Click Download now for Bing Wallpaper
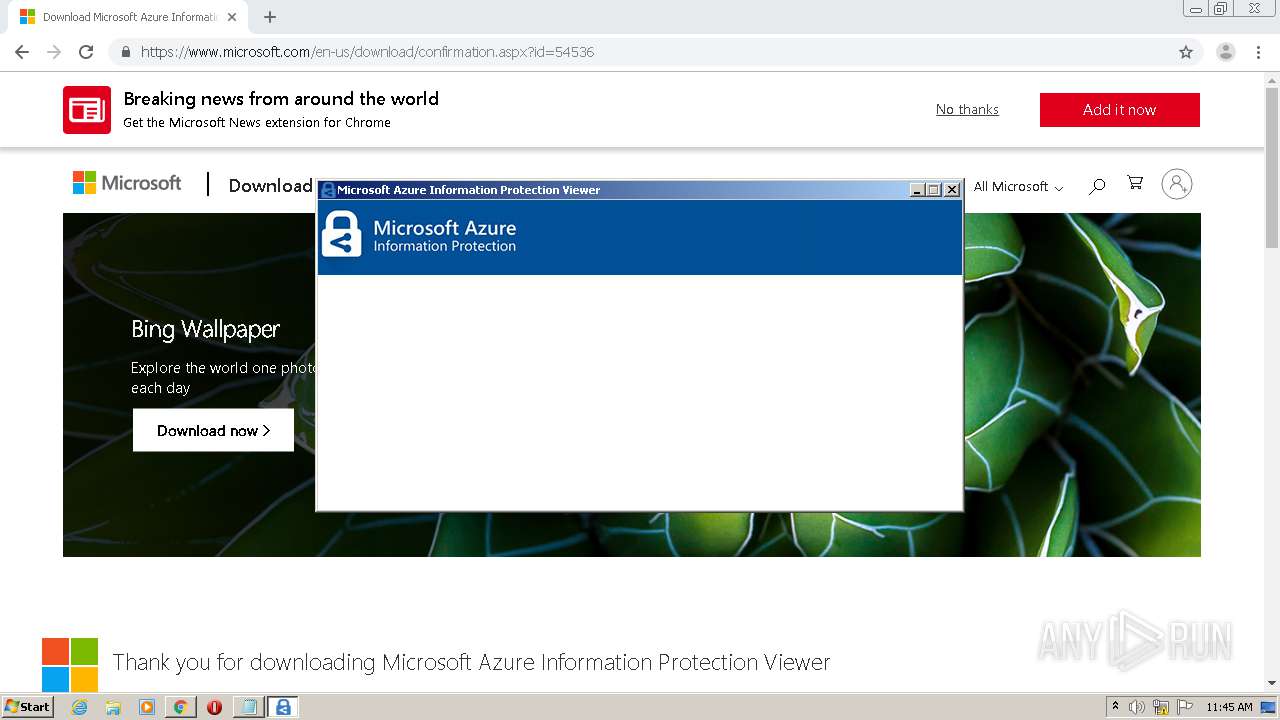Image resolution: width=1280 pixels, height=720 pixels. (x=213, y=430)
